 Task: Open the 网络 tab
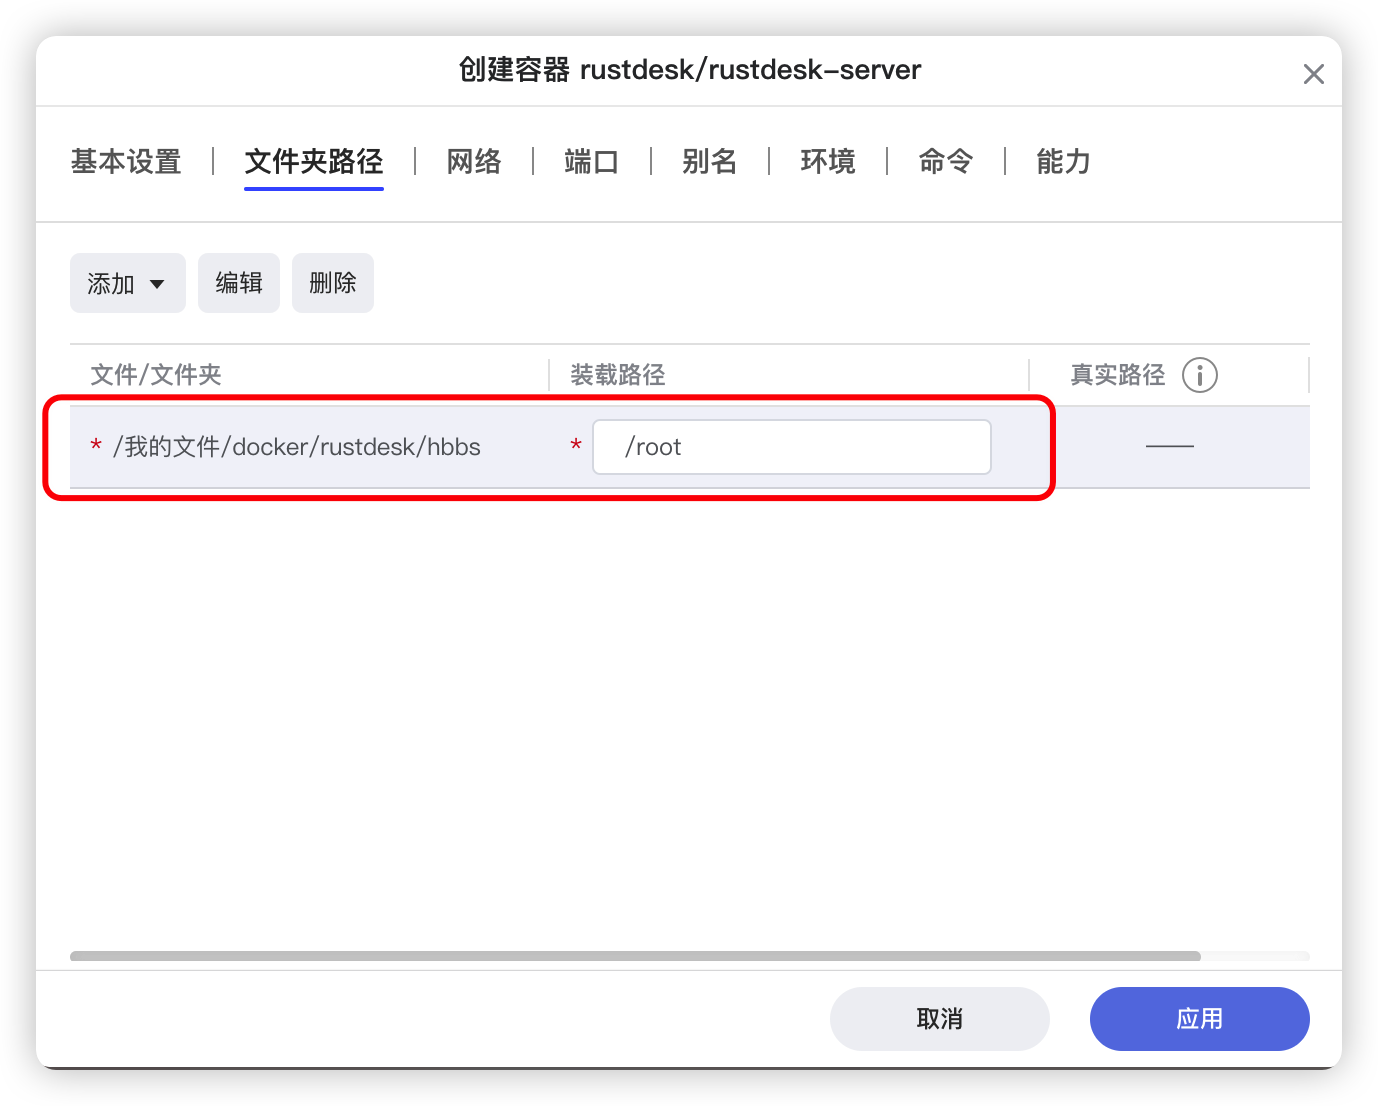[474, 161]
